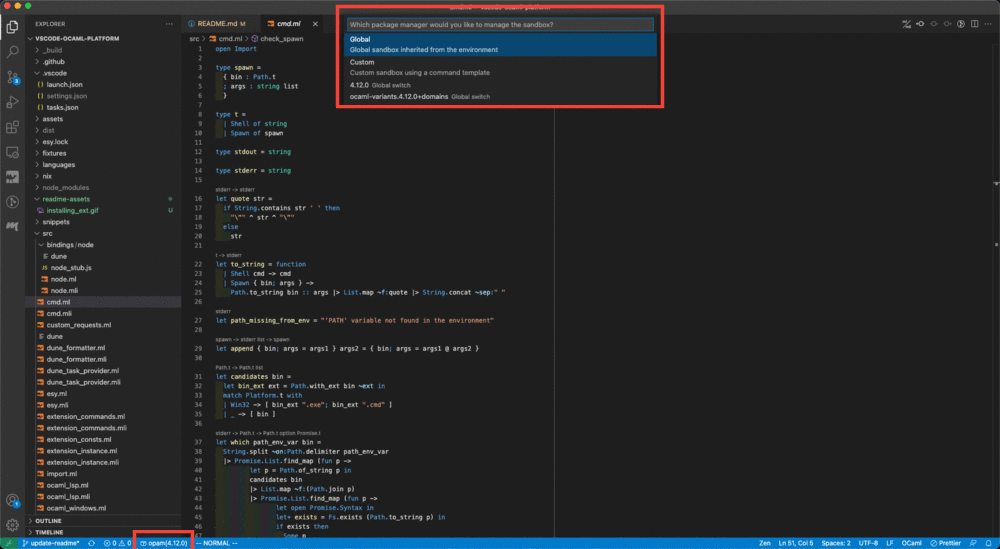Expand the node_modules folder

point(103,187)
